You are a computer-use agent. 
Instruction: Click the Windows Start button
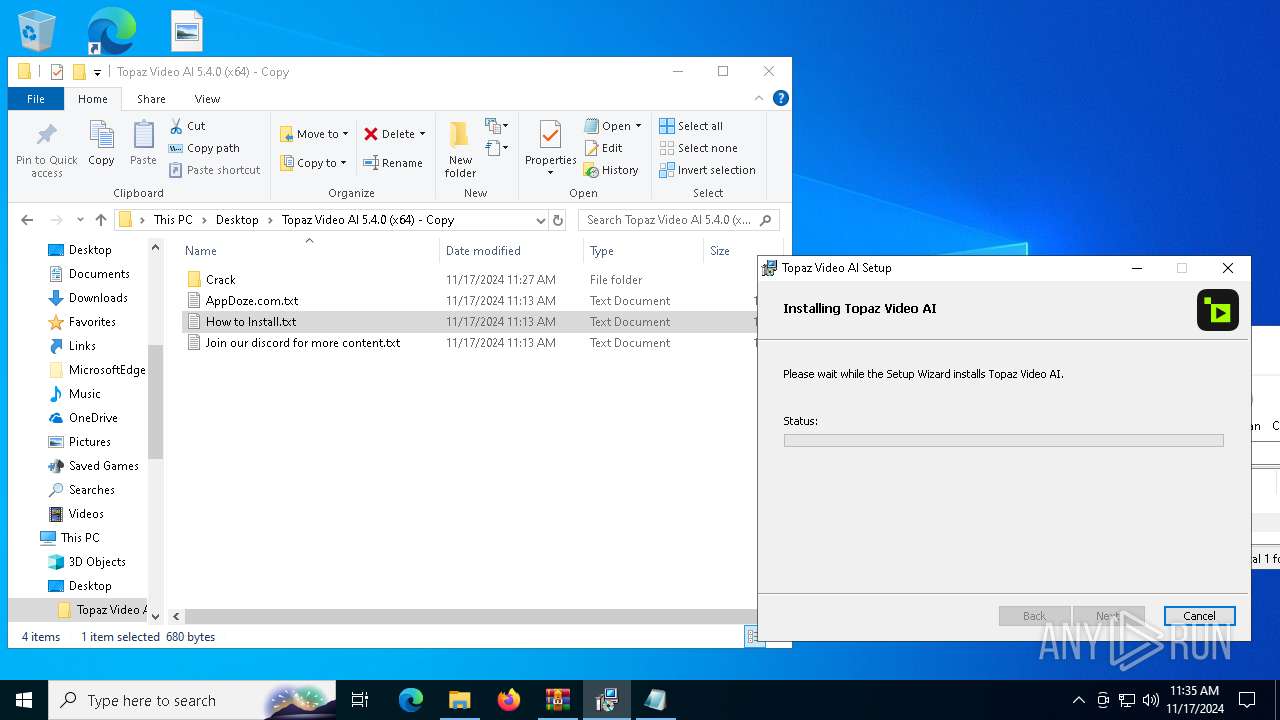click(x=24, y=700)
